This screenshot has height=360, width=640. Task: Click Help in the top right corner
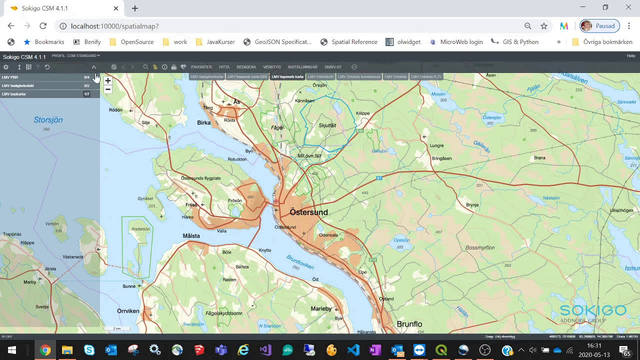tap(631, 56)
